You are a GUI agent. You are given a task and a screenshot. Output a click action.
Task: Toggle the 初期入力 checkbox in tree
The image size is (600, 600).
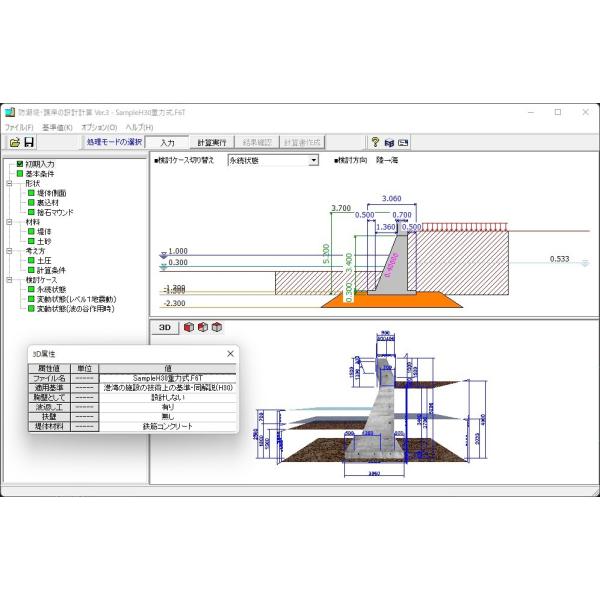click(x=19, y=163)
